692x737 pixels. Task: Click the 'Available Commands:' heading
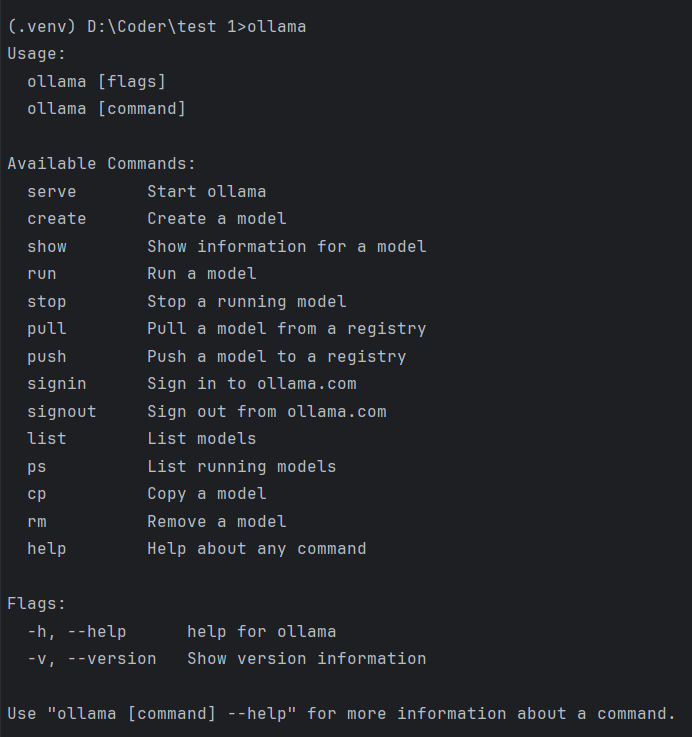tap(102, 163)
